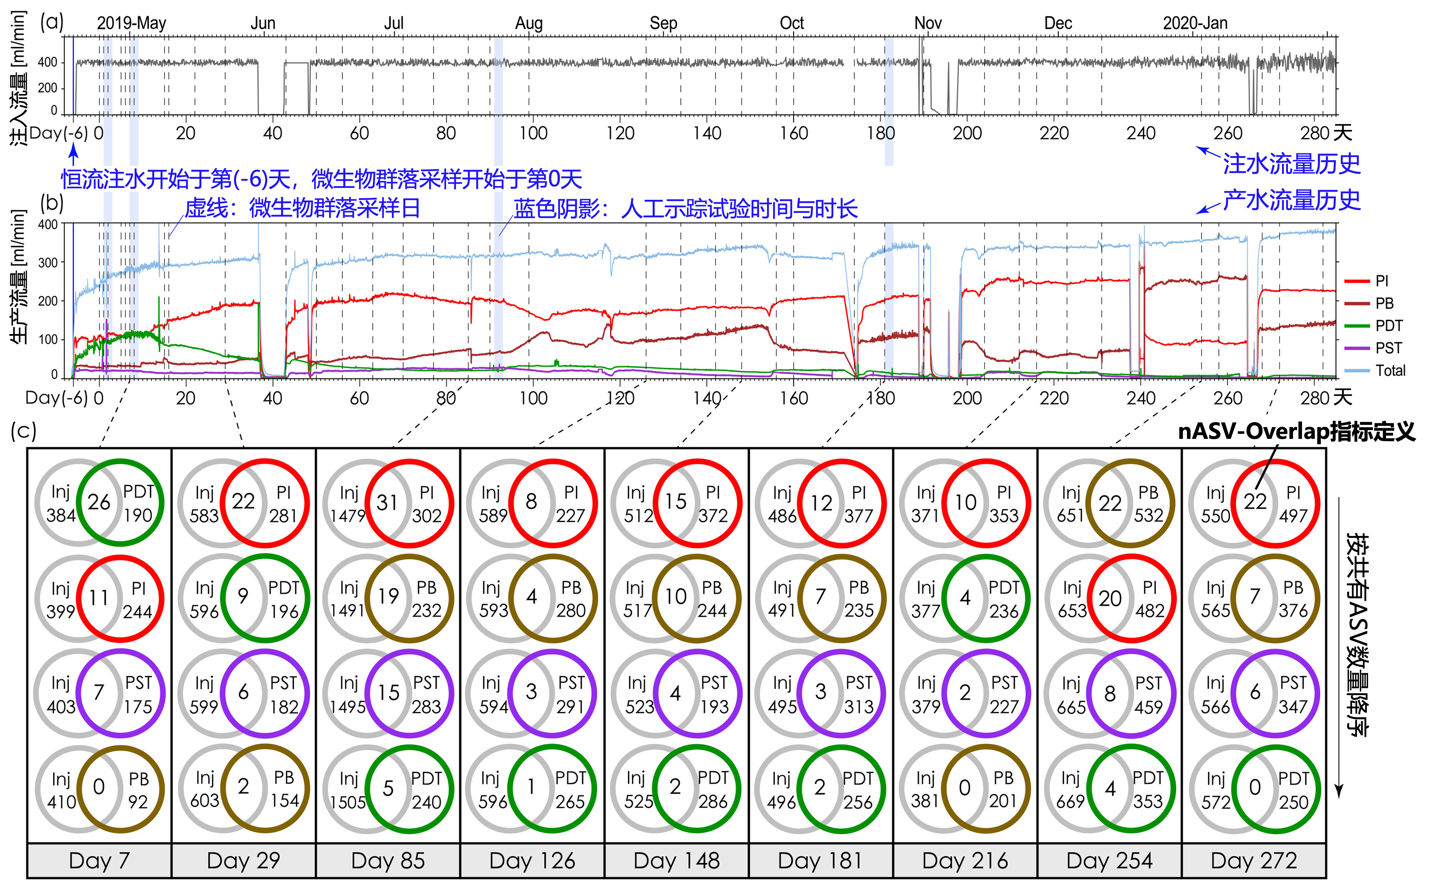This screenshot has height=889, width=1430.
Task: Click the 注水流量历史 annotation text
Action: pyautogui.click(x=1291, y=164)
